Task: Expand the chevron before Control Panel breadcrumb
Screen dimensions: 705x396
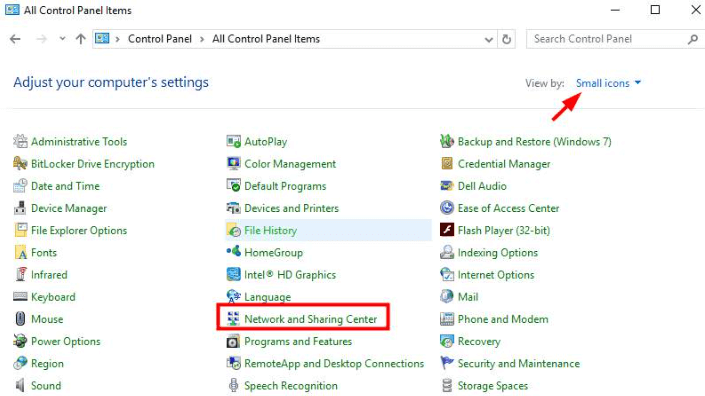Action: pos(117,40)
